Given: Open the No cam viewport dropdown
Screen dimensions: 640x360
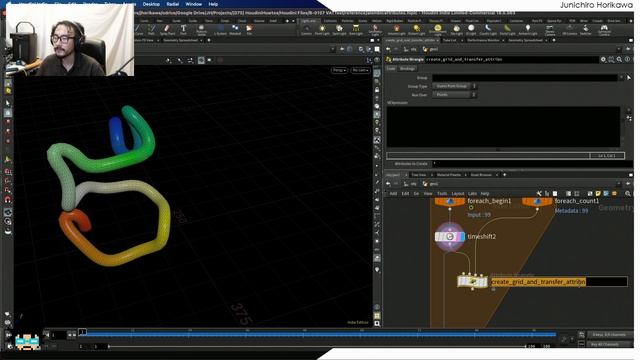Looking at the screenshot, I should (x=360, y=70).
